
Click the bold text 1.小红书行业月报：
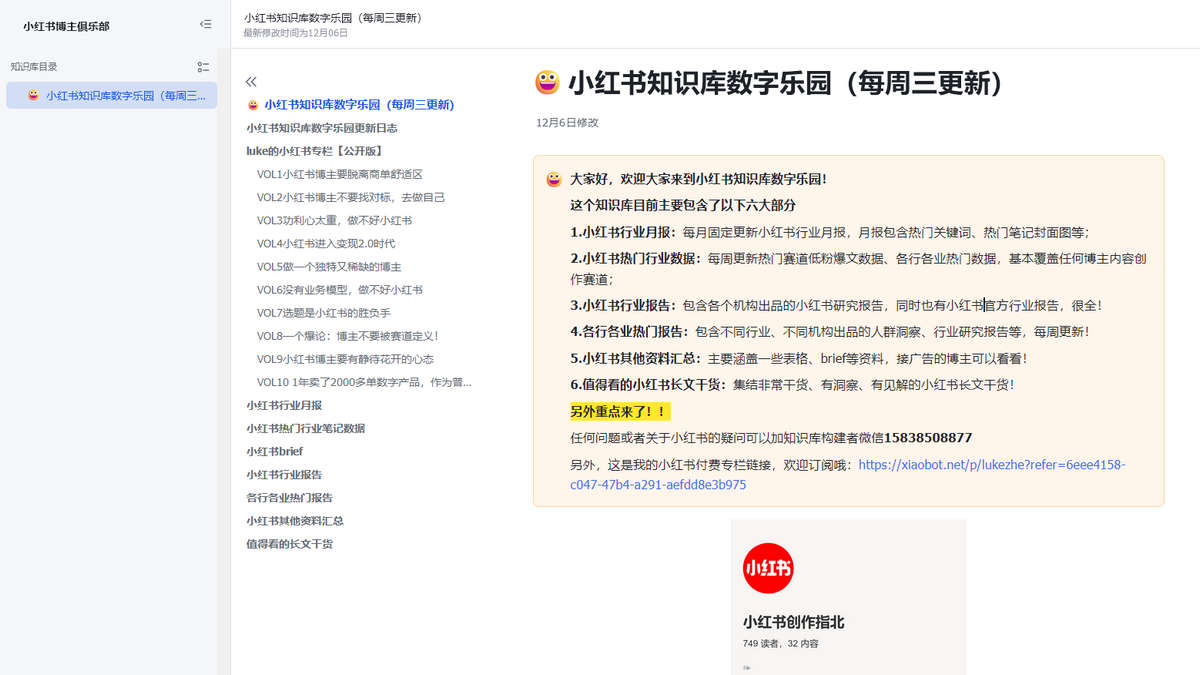(x=624, y=232)
